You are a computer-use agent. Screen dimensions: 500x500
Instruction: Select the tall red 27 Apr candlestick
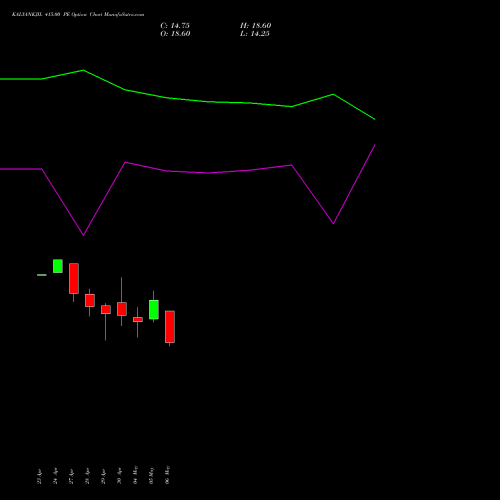(74, 279)
